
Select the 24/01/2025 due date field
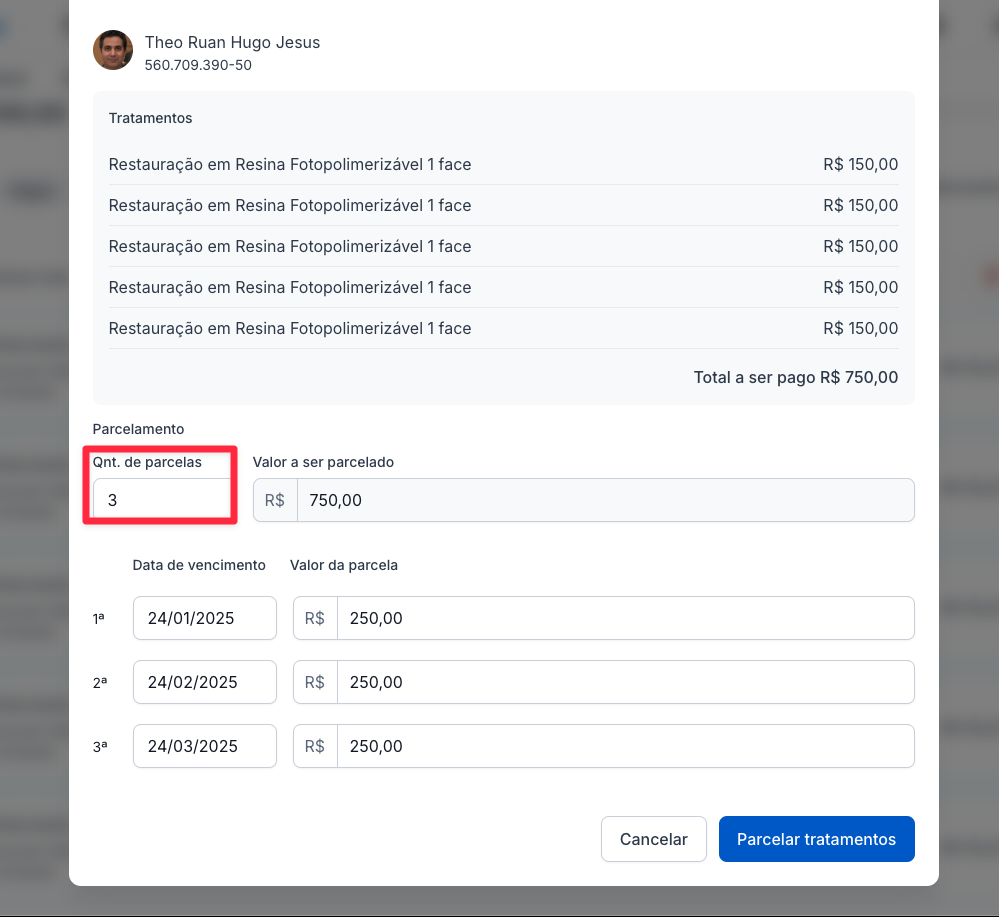tap(204, 618)
